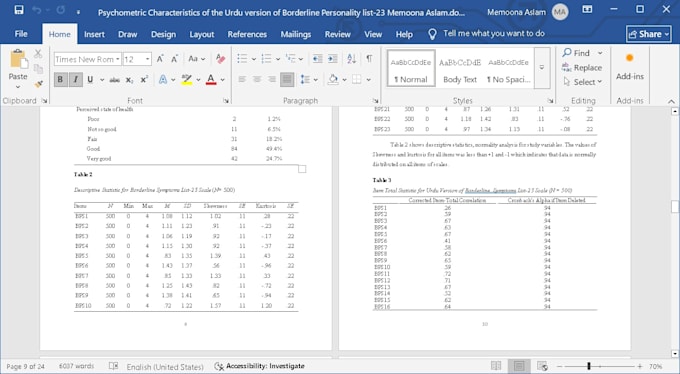Click the Text Effects icon
680x374 pixels.
coord(163,80)
